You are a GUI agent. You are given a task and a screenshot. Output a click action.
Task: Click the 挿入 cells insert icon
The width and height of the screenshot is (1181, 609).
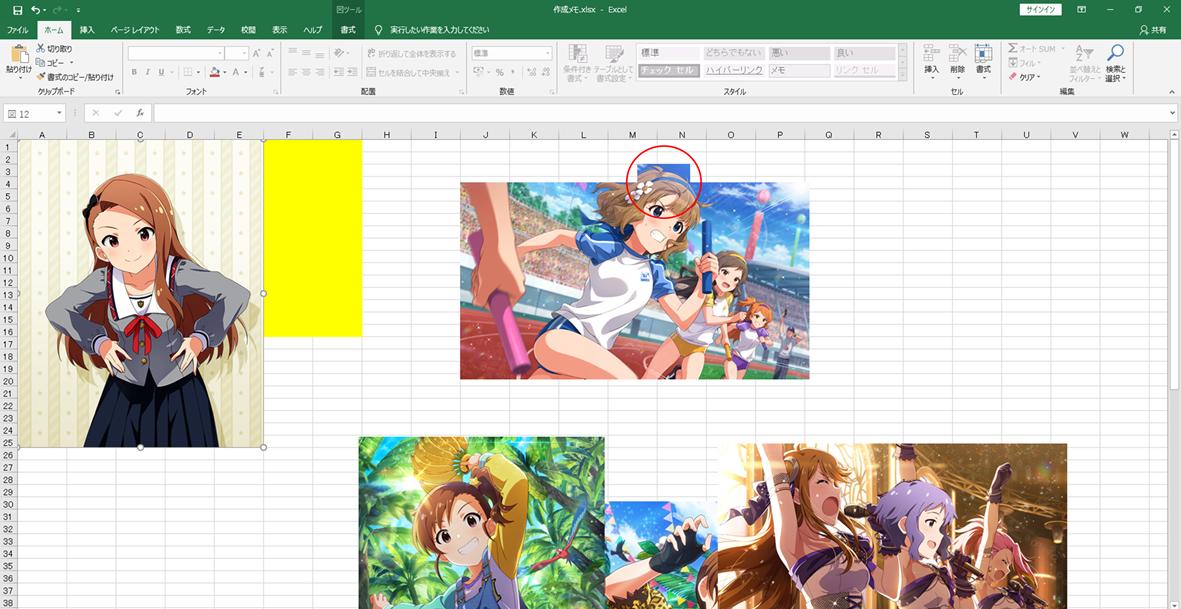click(932, 53)
